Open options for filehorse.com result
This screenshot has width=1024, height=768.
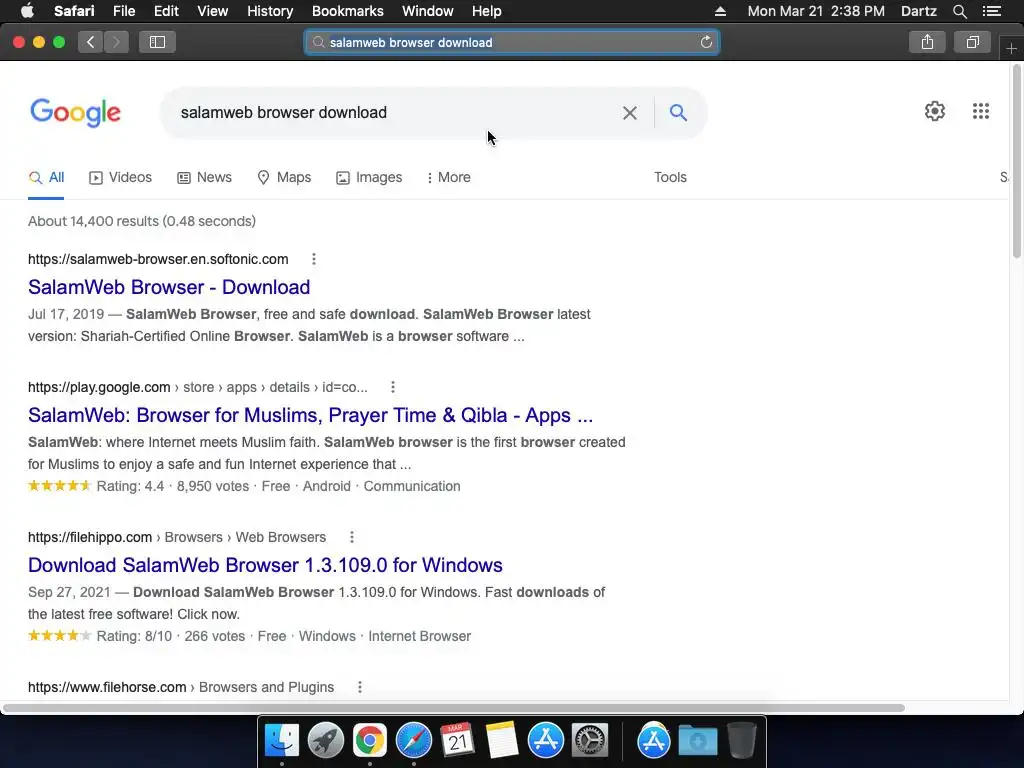pyautogui.click(x=359, y=687)
